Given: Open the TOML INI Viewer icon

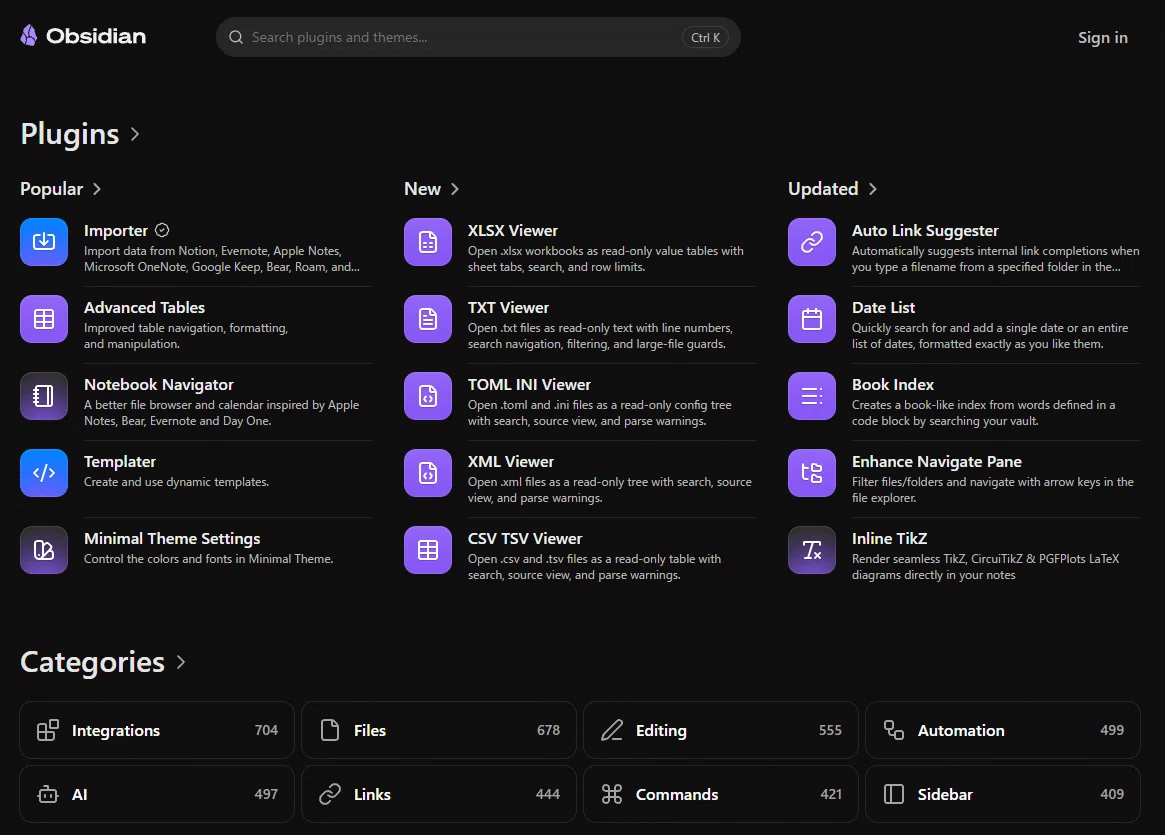Looking at the screenshot, I should [x=428, y=396].
